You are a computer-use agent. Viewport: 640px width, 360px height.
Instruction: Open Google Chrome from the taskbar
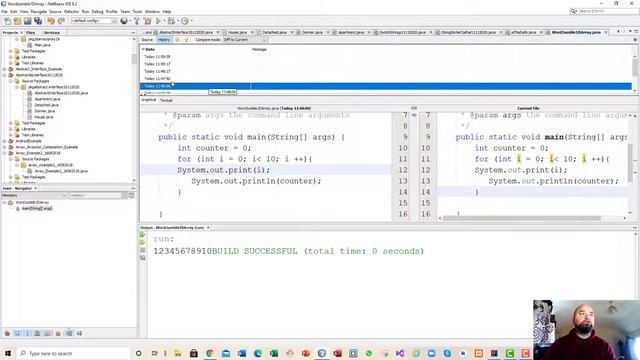pyautogui.click(x=210, y=353)
